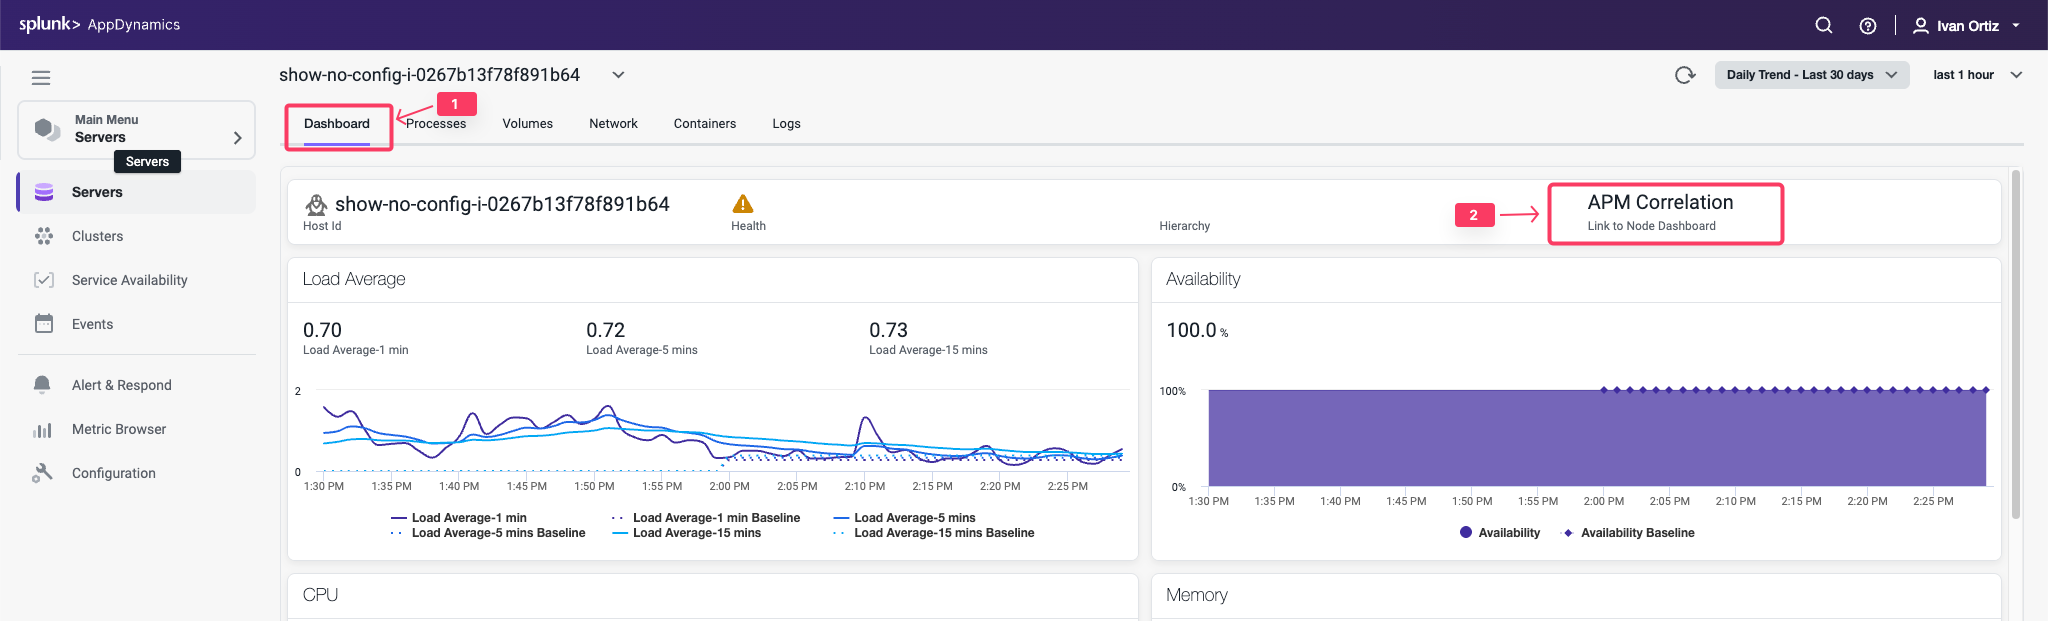Toggle the hamburger menu icon
The width and height of the screenshot is (2048, 621).
coord(41,78)
